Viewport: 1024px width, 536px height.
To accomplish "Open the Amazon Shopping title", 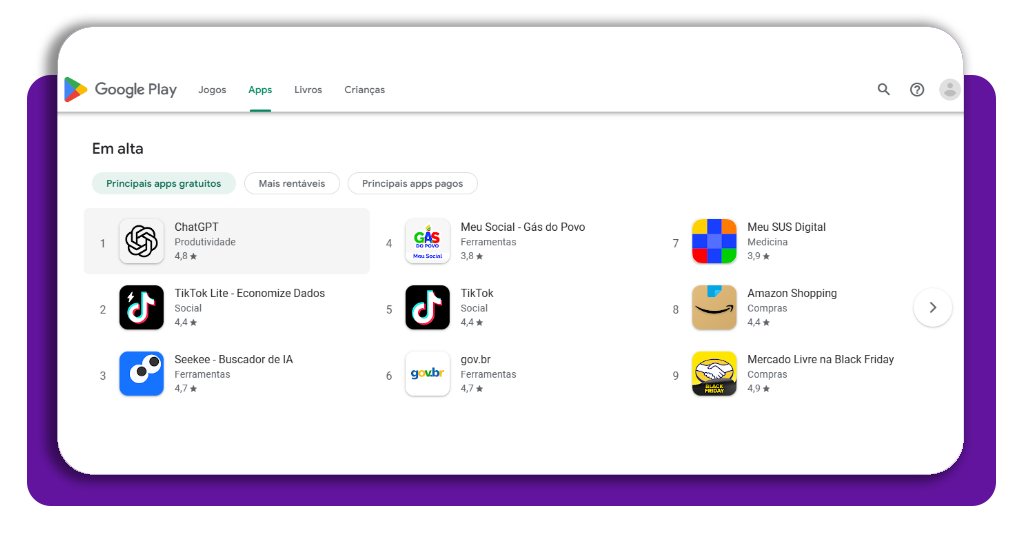I will pos(792,293).
